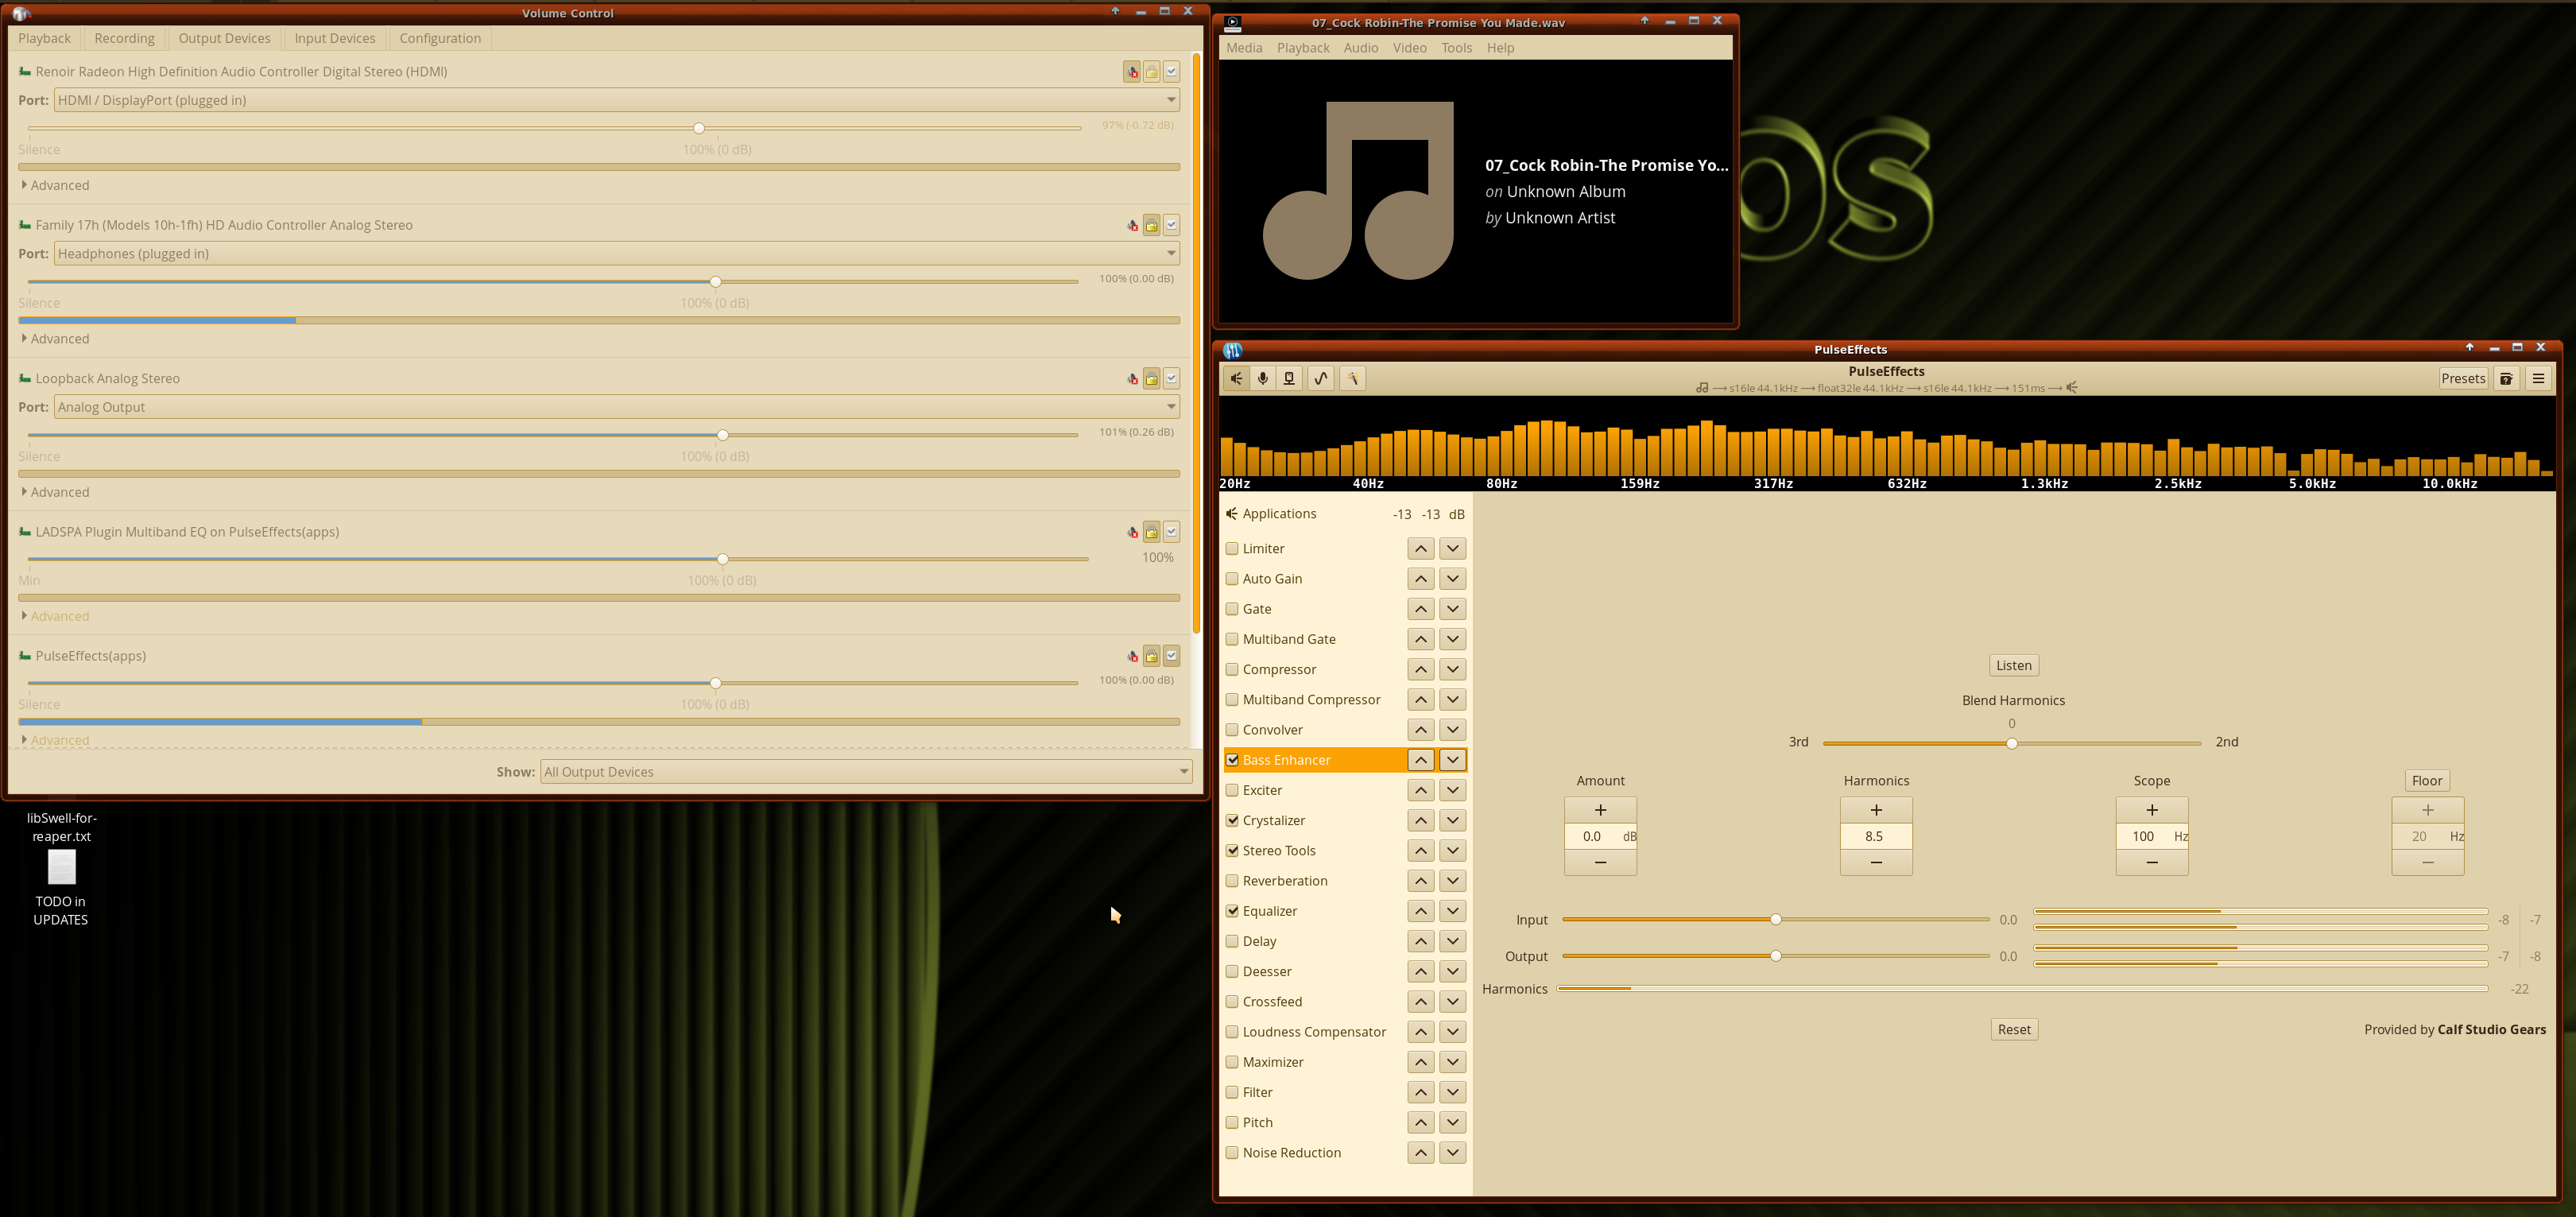Open the Headphones port dropdown
2576x1217 pixels.
616,254
